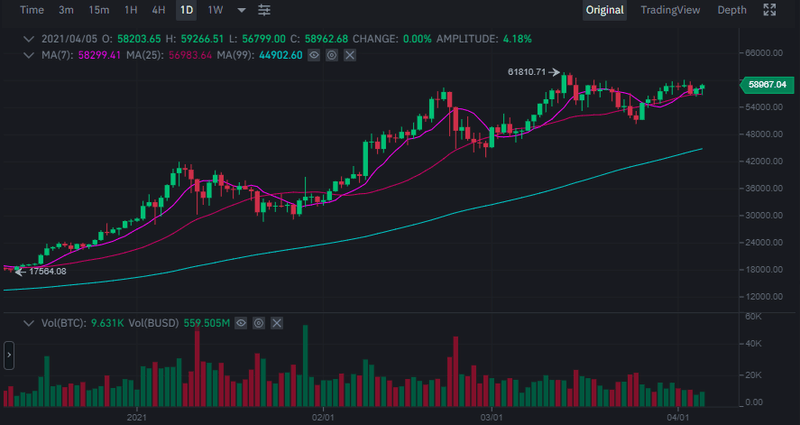800x425 pixels.
Task: Open more time intervals dropdown
Action: pos(241,10)
